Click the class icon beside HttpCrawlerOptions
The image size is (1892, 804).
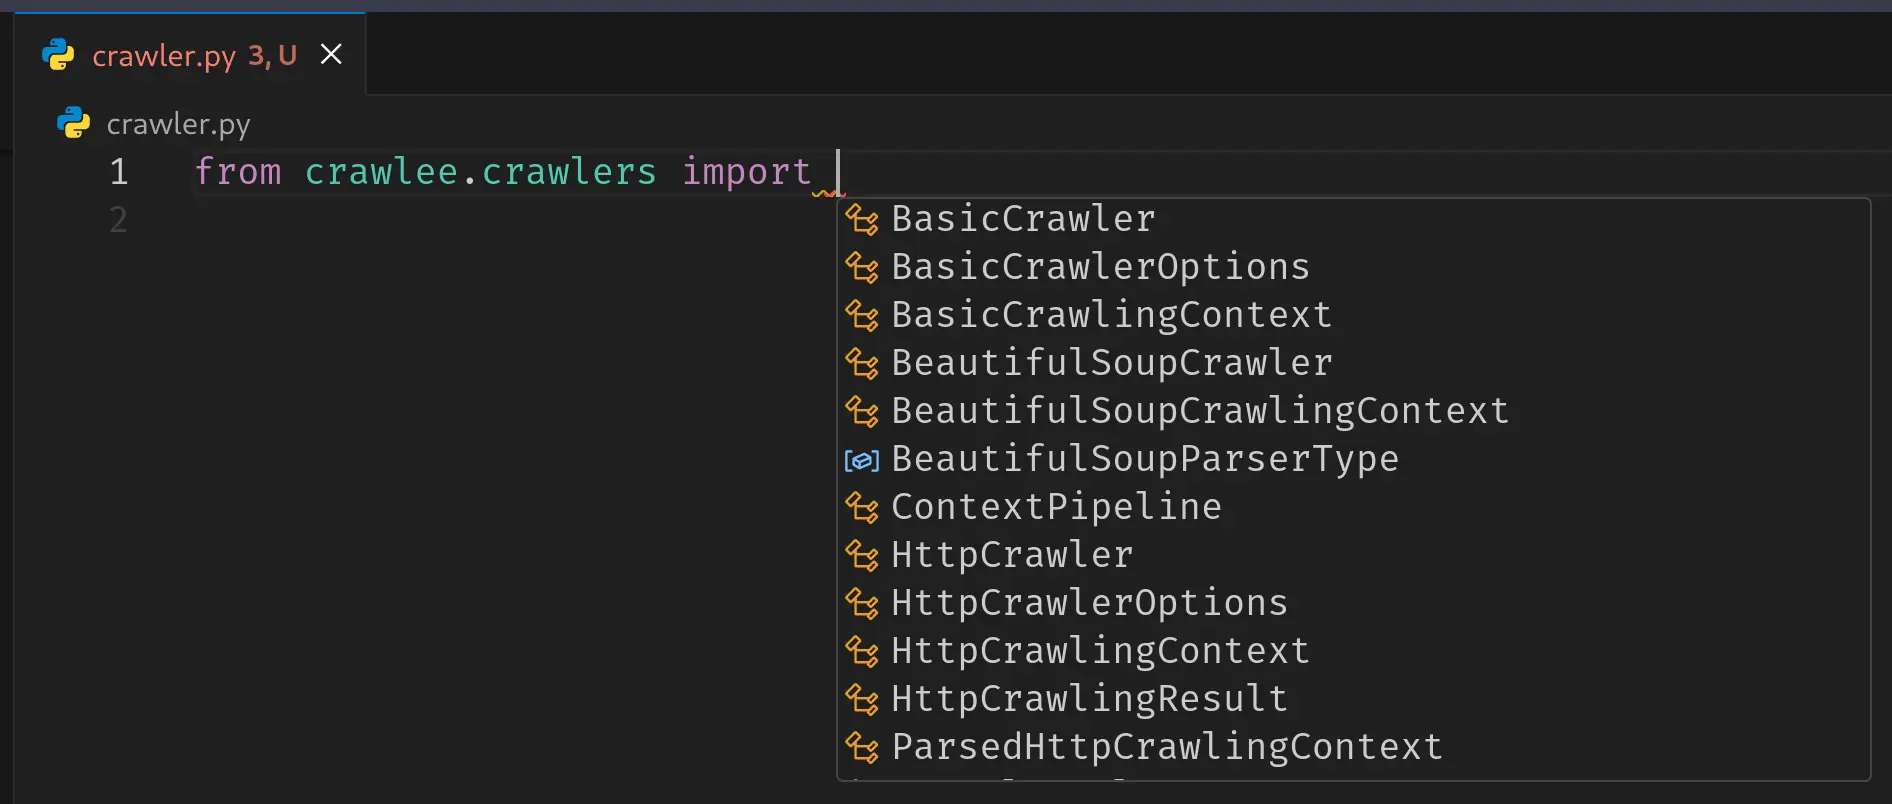click(x=862, y=603)
